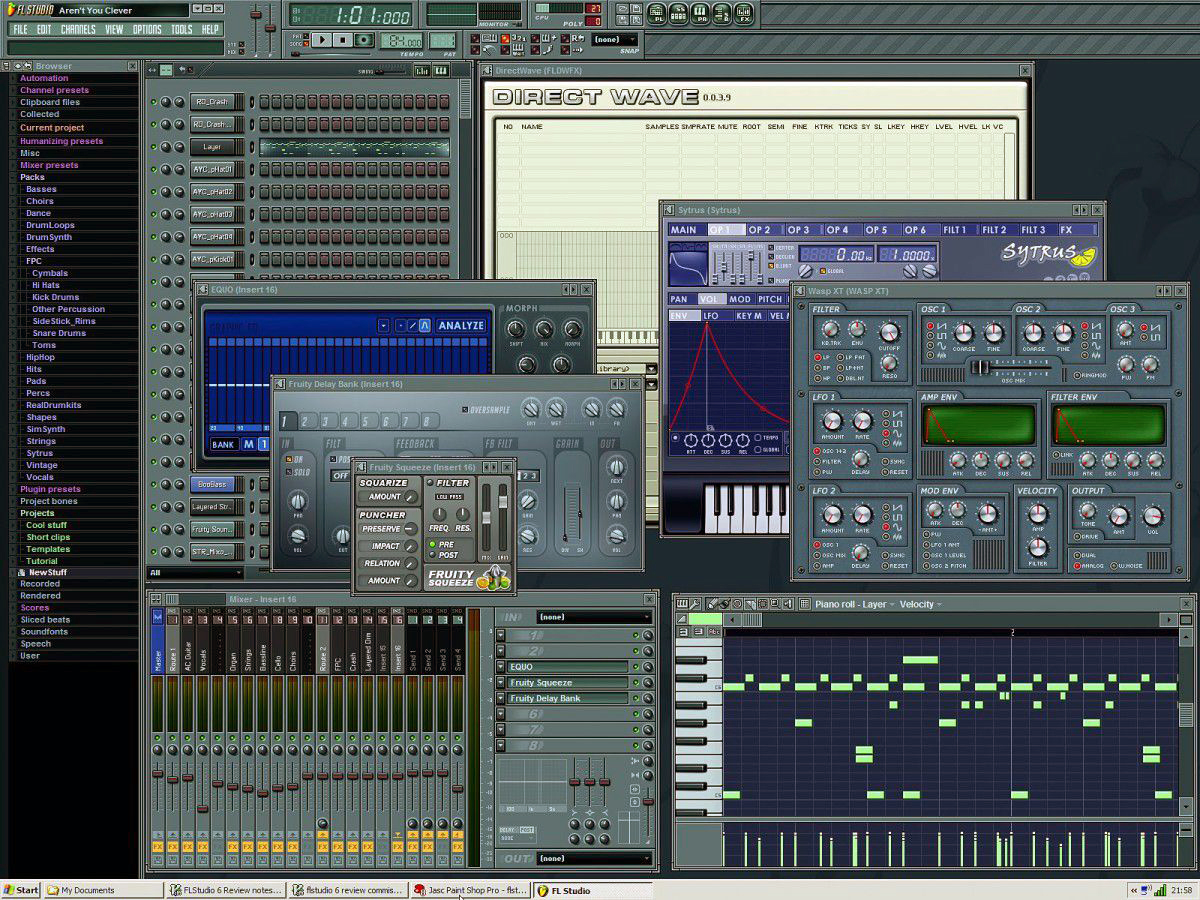Open the FILE menu
This screenshot has height=900, width=1200.
coord(20,29)
